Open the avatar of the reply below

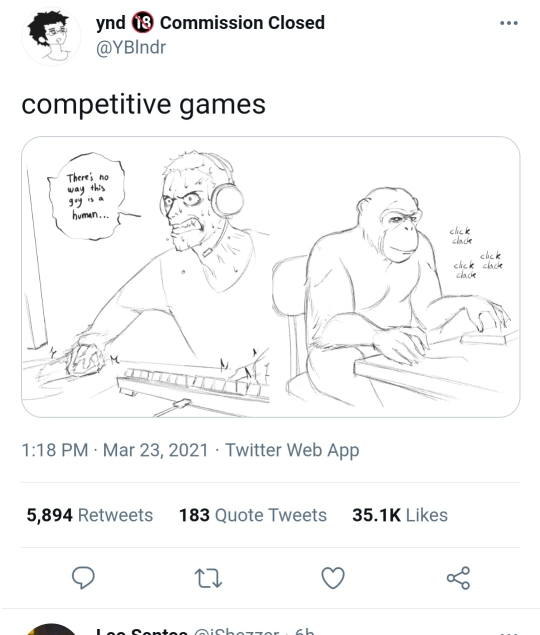51,630
